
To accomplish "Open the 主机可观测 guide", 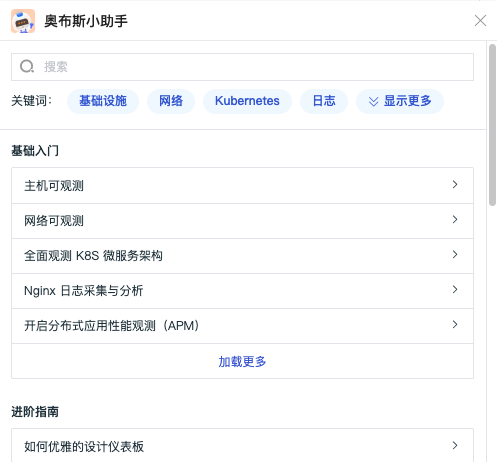I will tap(242, 186).
